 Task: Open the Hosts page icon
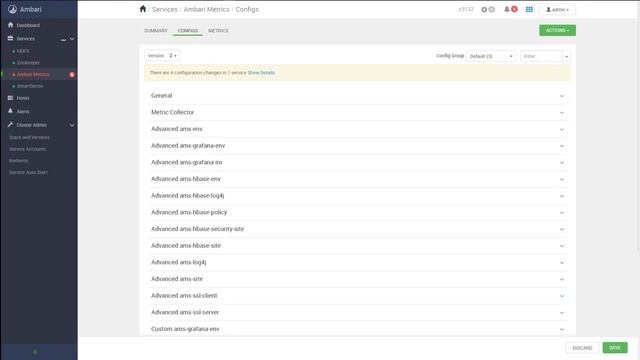coord(11,98)
